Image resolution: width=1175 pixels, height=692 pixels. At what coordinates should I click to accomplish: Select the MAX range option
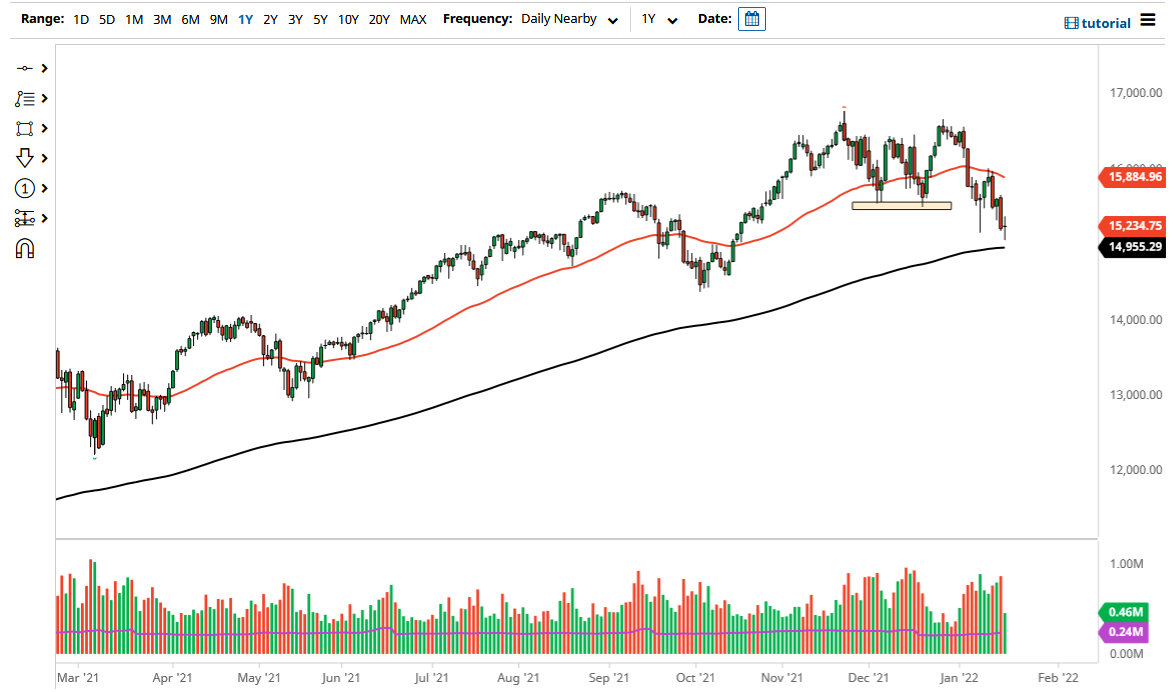413,18
